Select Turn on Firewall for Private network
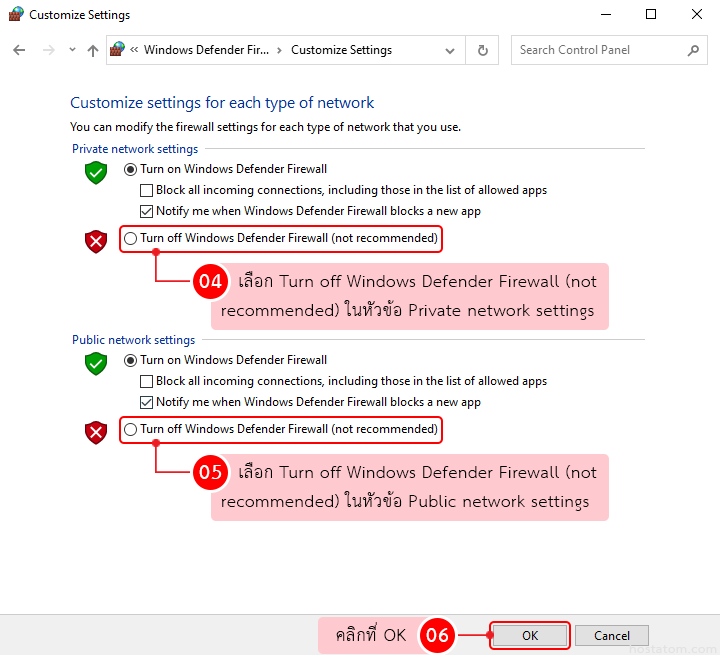Image resolution: width=720 pixels, height=655 pixels. 131,170
